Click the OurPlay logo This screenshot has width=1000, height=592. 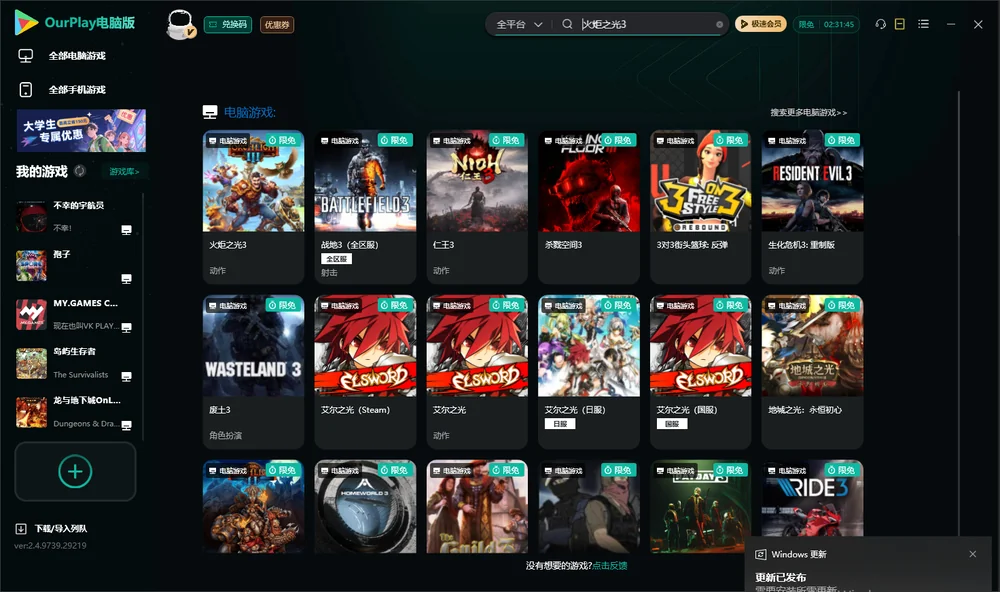[75, 23]
